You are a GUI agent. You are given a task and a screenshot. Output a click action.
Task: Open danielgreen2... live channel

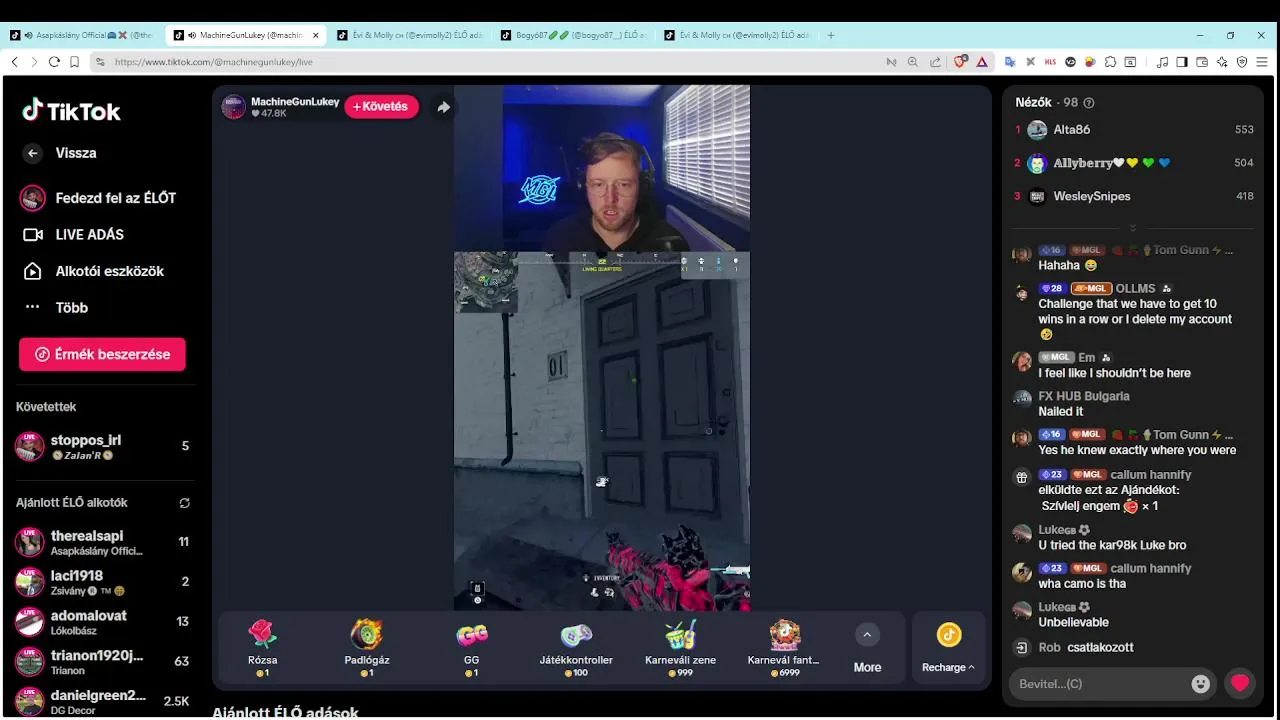pos(104,701)
